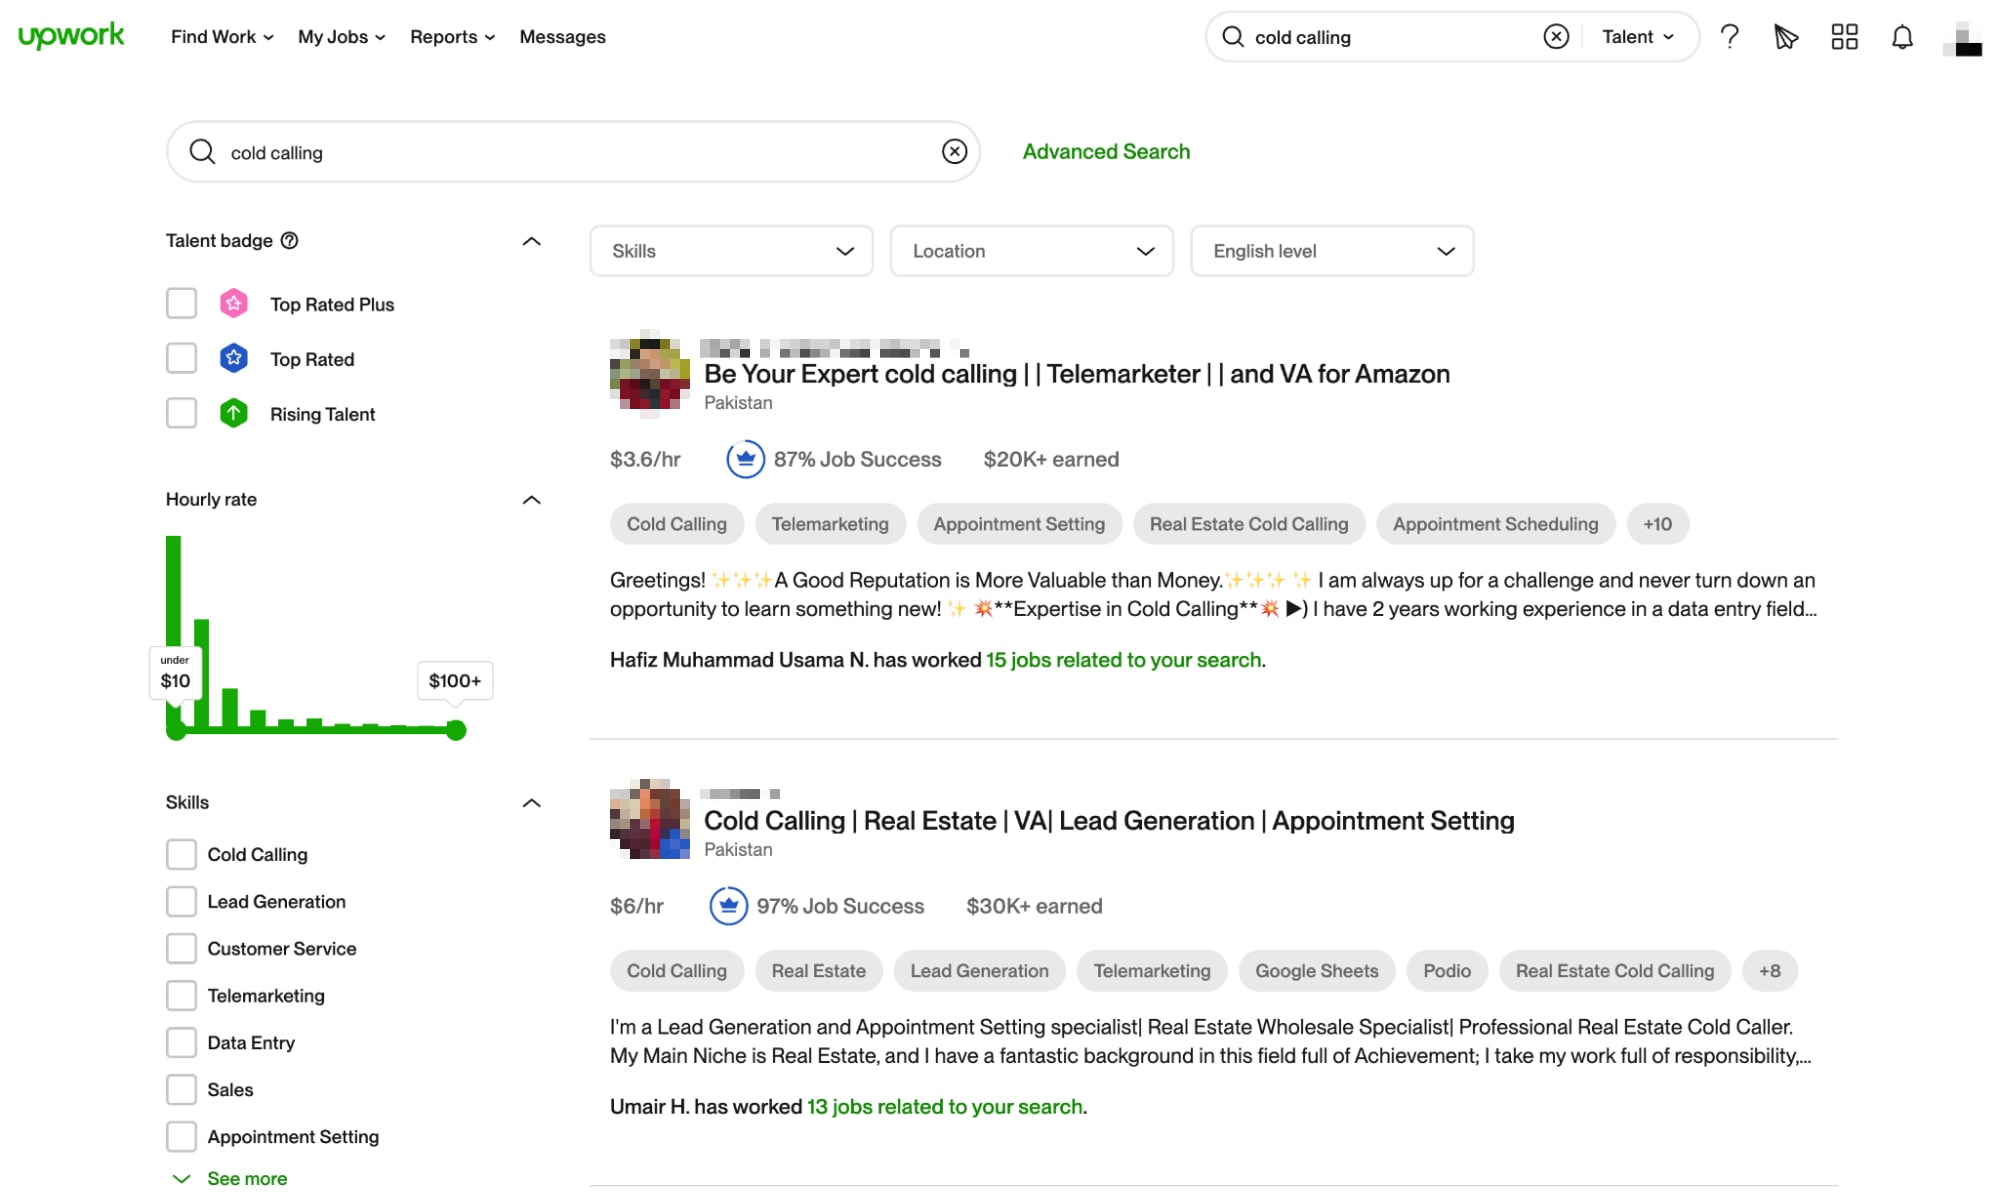
Task: Collapse the Skills filter section
Action: pos(531,803)
